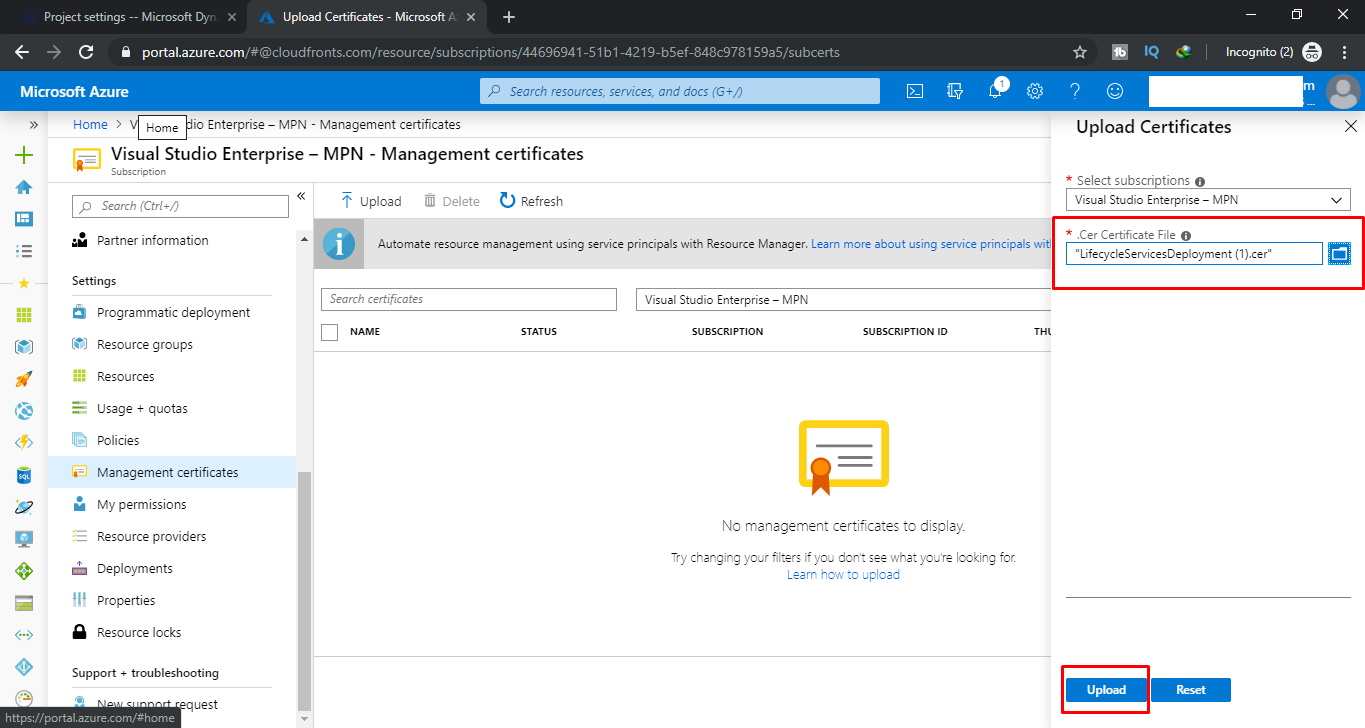Open Resource locks menu item
The image size is (1365, 728).
pos(139,633)
